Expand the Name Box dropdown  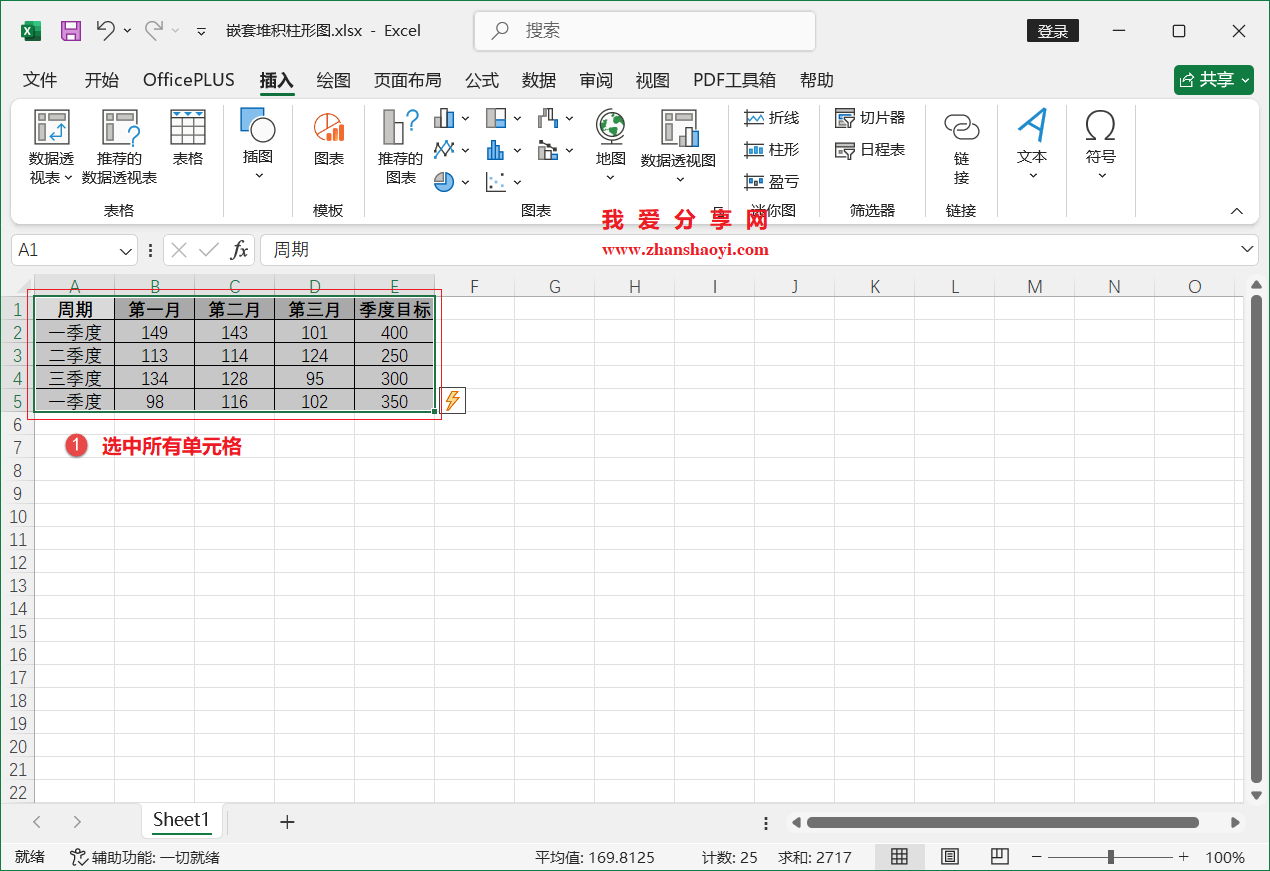[126, 250]
